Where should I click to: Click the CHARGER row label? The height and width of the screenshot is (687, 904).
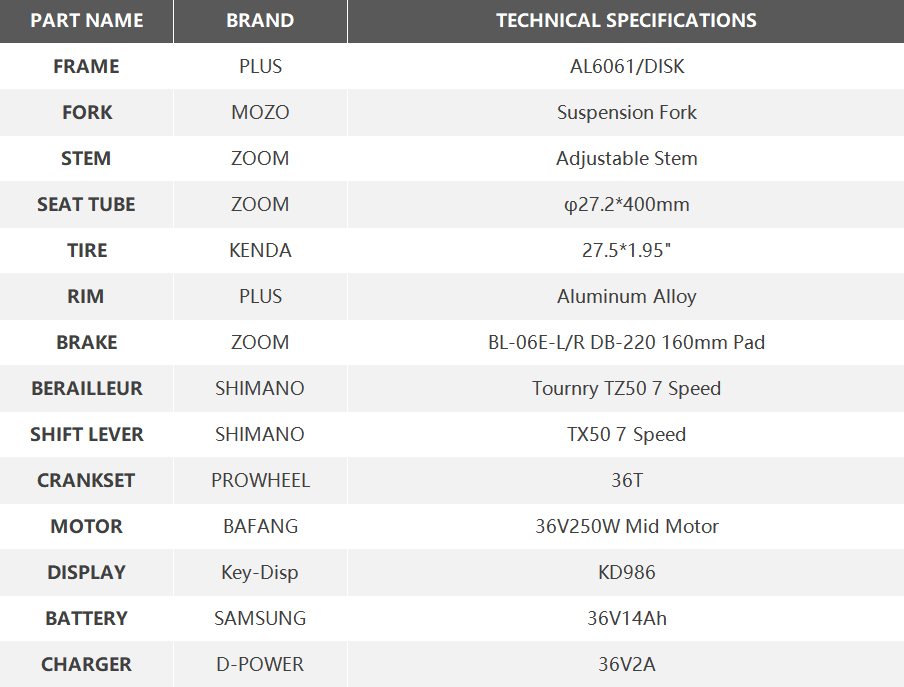[x=86, y=665]
